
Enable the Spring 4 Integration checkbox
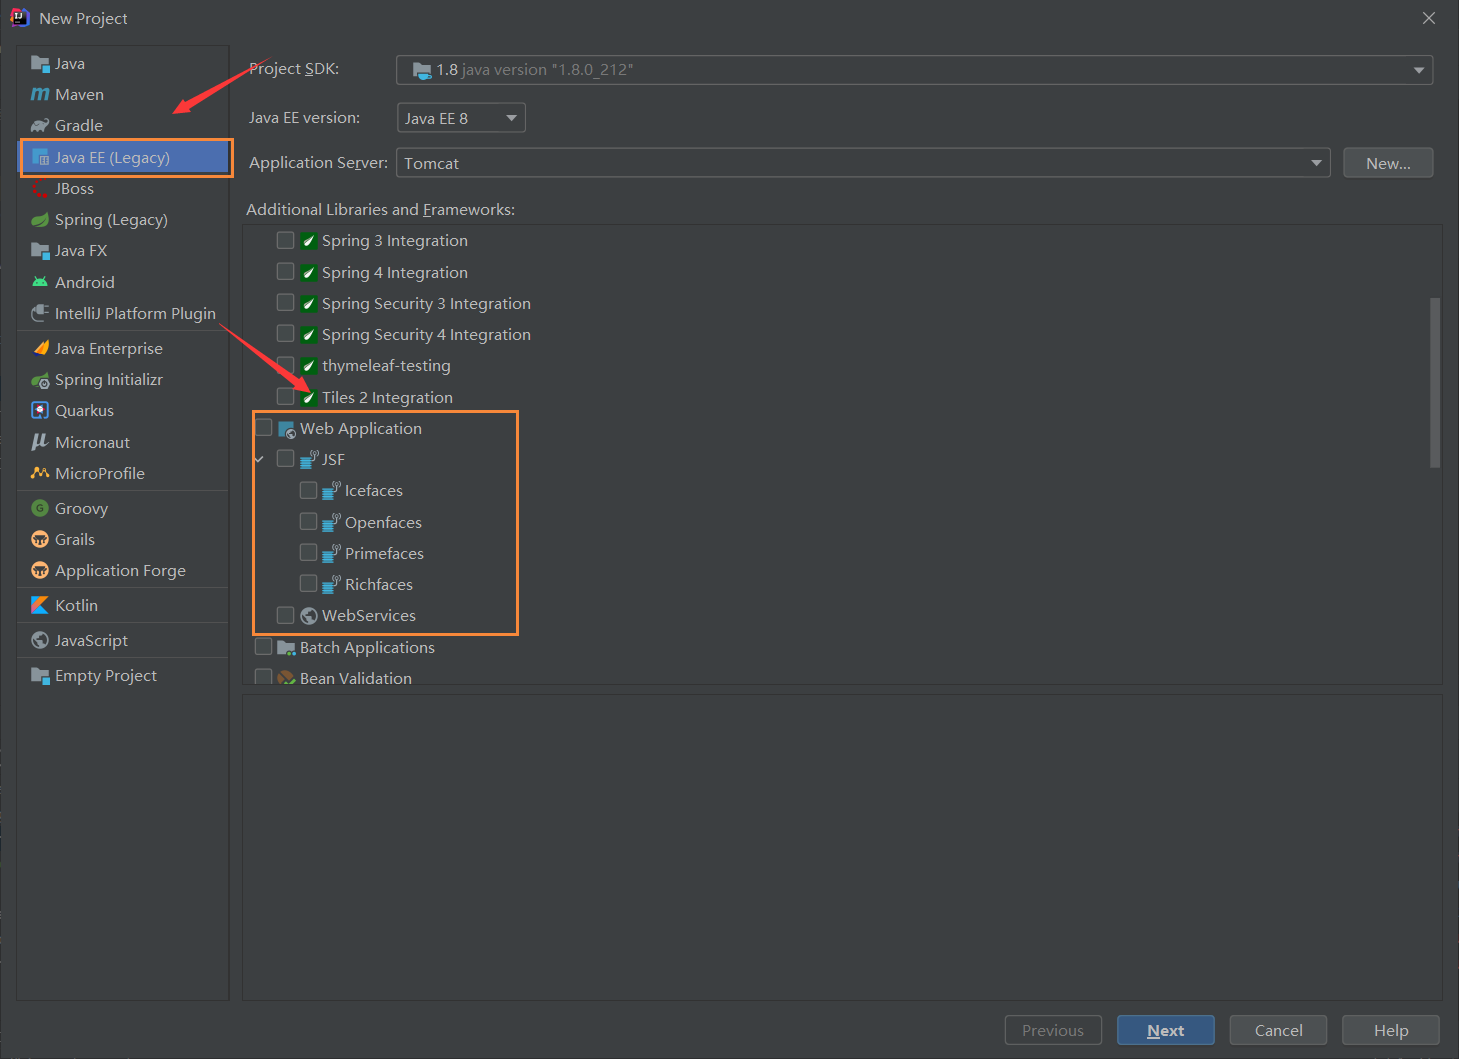coord(285,272)
